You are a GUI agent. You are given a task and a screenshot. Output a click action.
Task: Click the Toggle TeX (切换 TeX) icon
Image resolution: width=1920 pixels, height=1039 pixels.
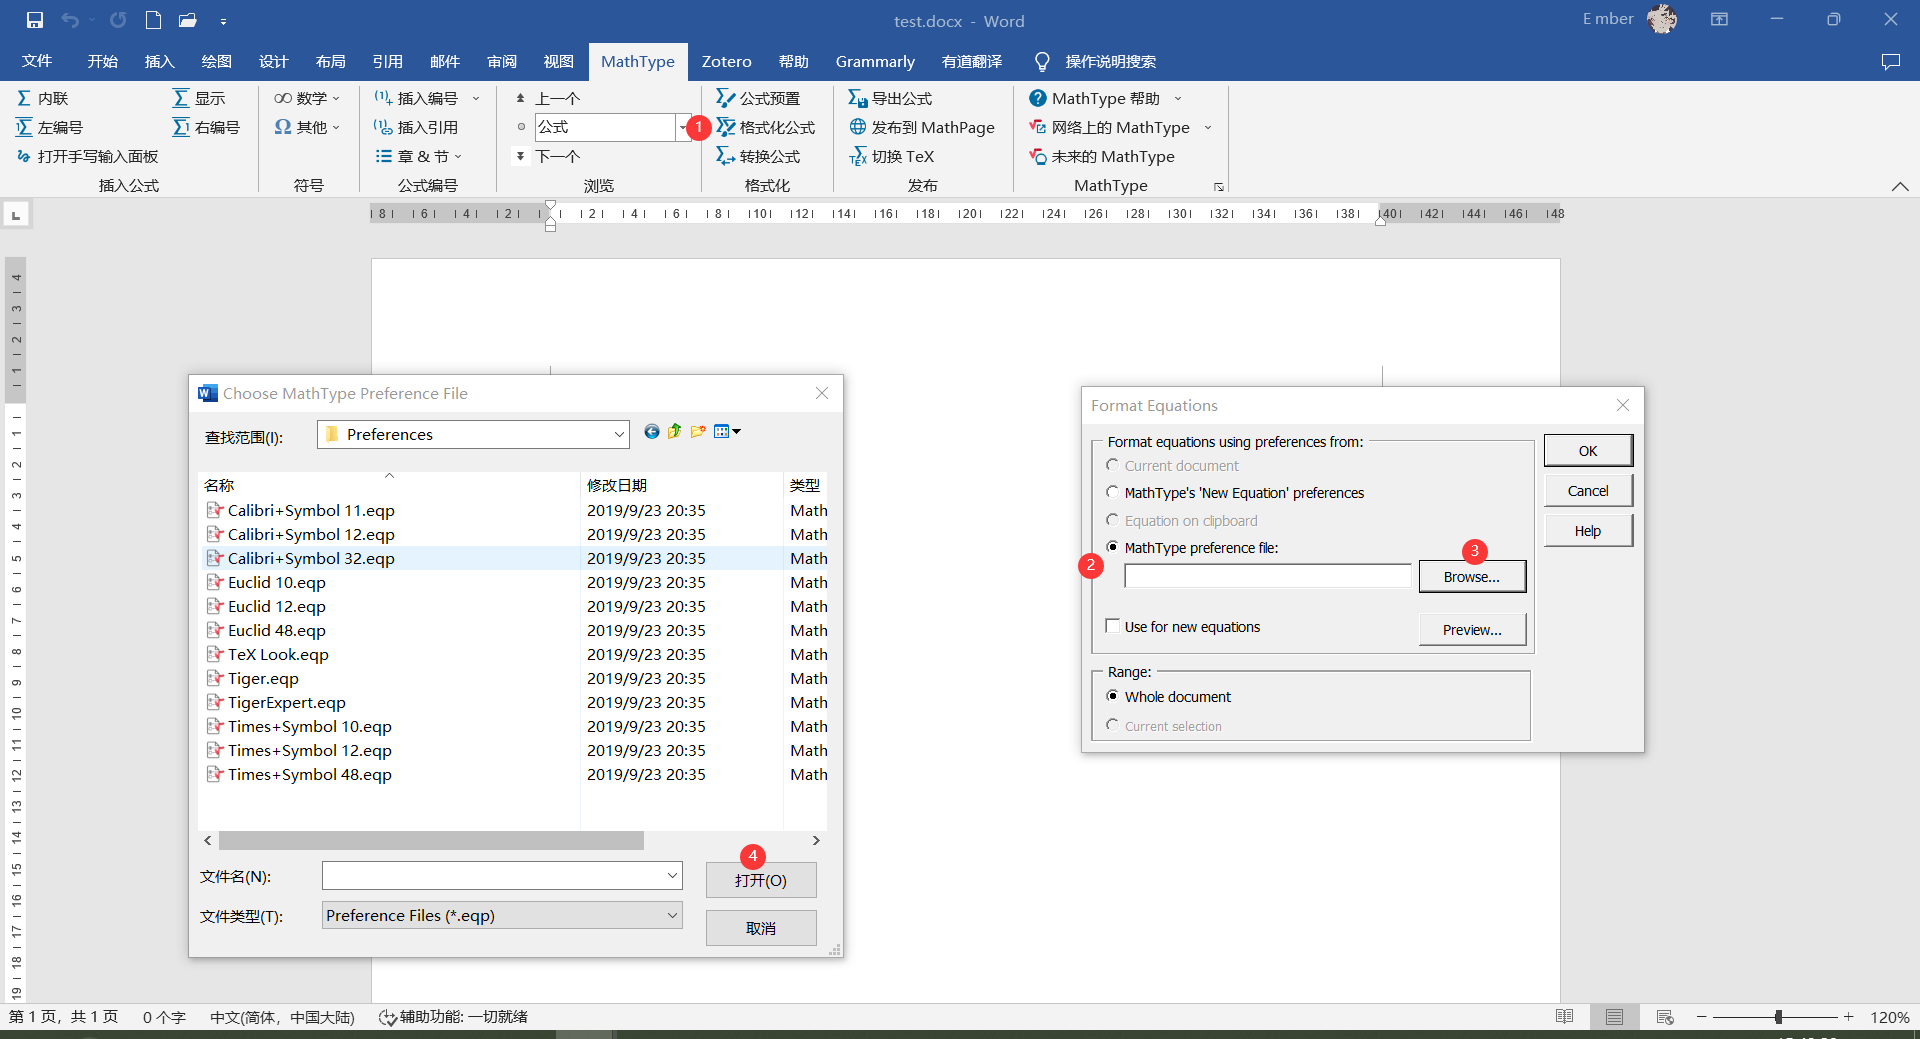(x=857, y=156)
